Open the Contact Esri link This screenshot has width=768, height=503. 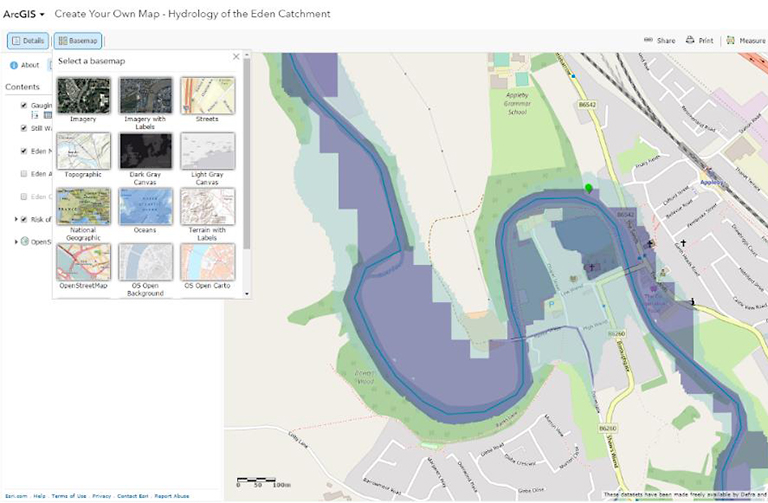[x=132, y=496]
